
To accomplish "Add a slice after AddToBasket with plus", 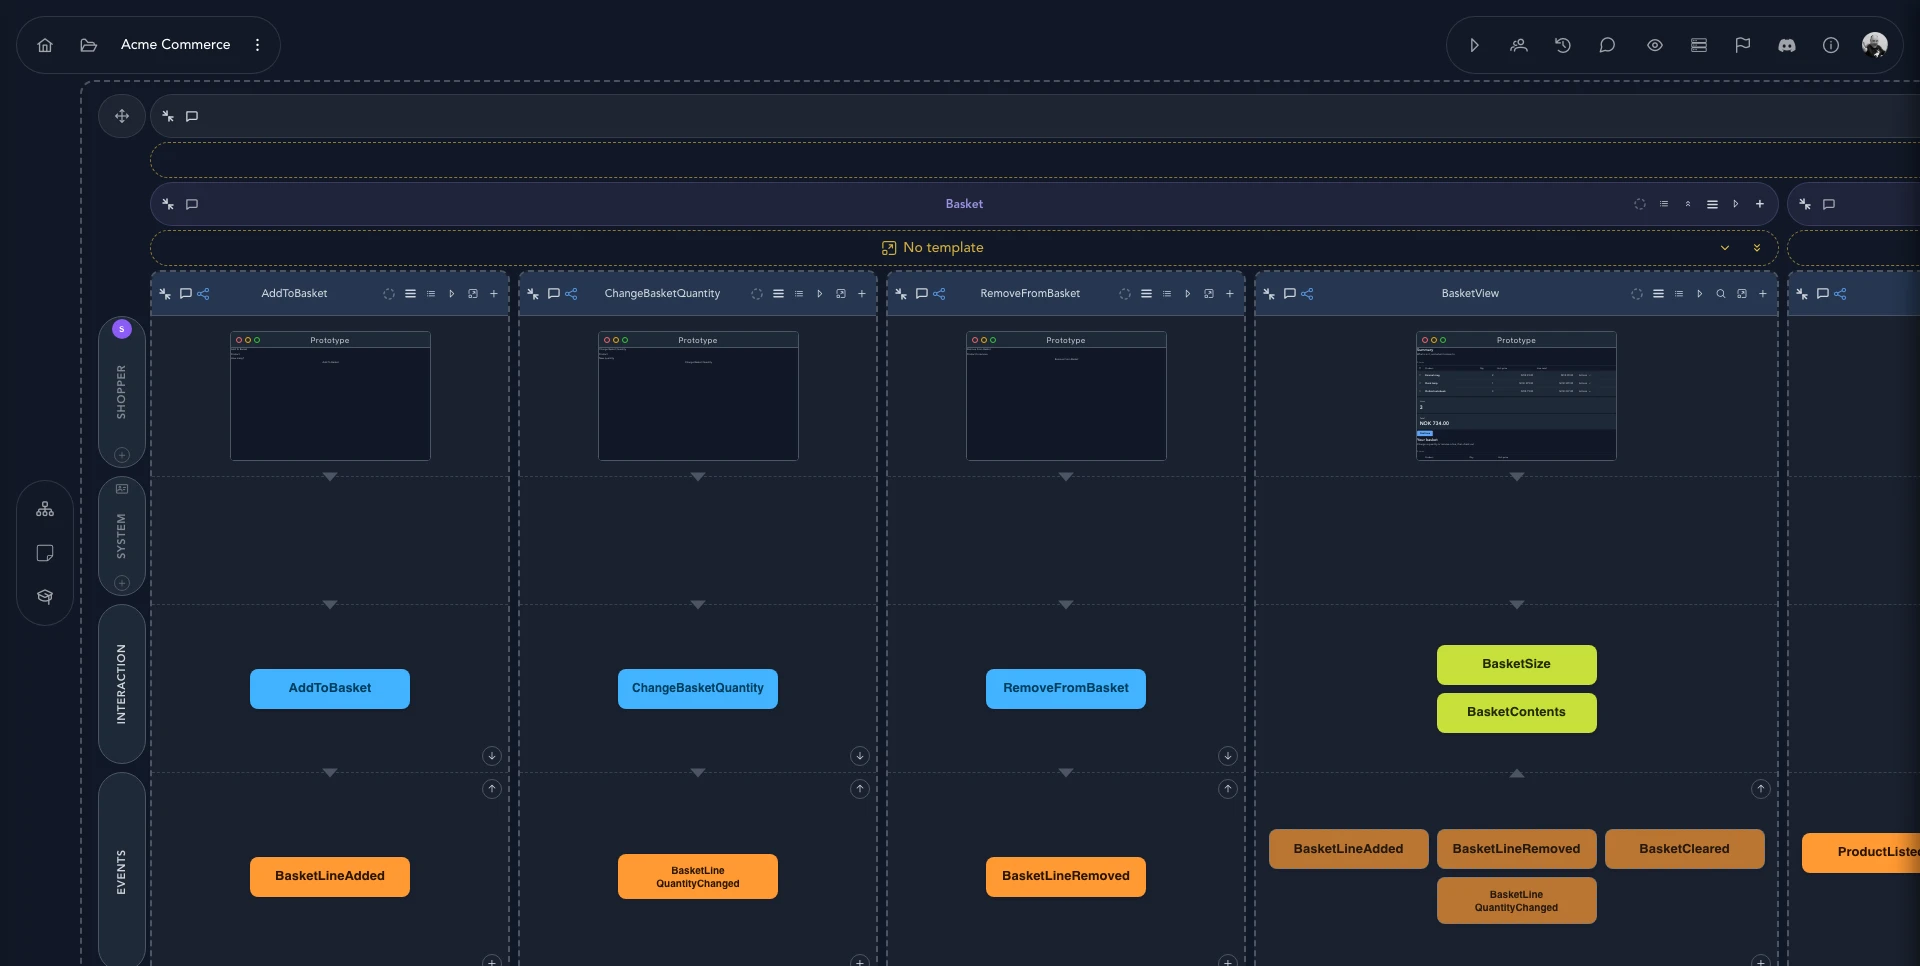I will click(494, 294).
